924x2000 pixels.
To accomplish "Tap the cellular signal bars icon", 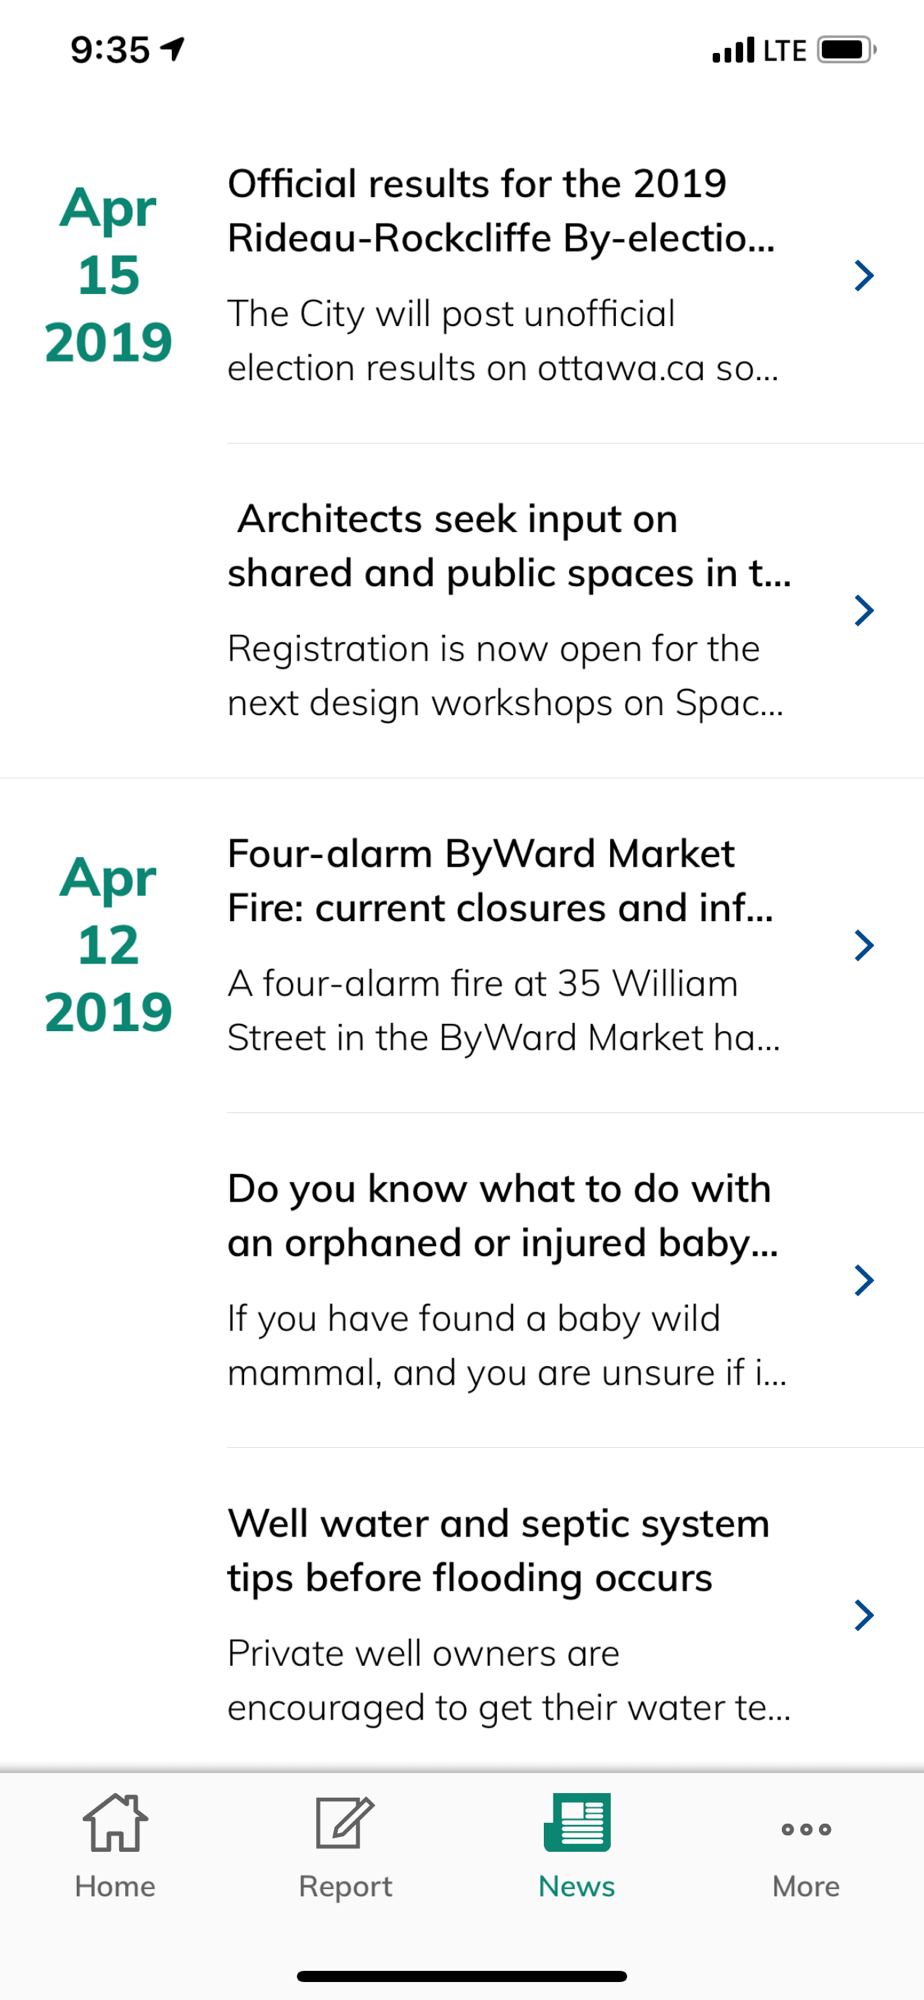I will 733,50.
